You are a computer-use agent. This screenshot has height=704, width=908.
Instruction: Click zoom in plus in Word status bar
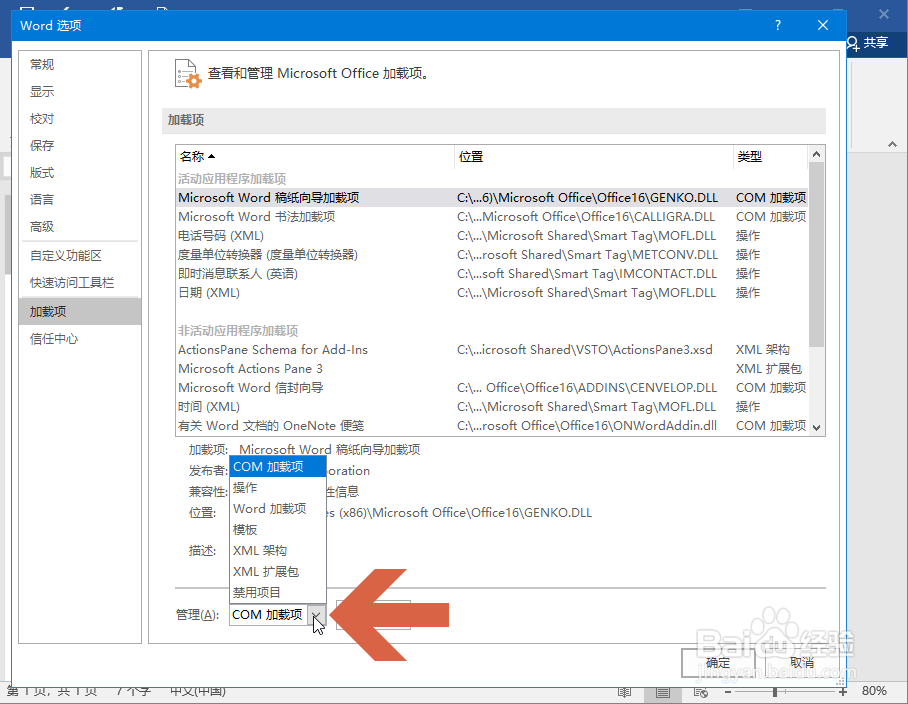[x=843, y=691]
